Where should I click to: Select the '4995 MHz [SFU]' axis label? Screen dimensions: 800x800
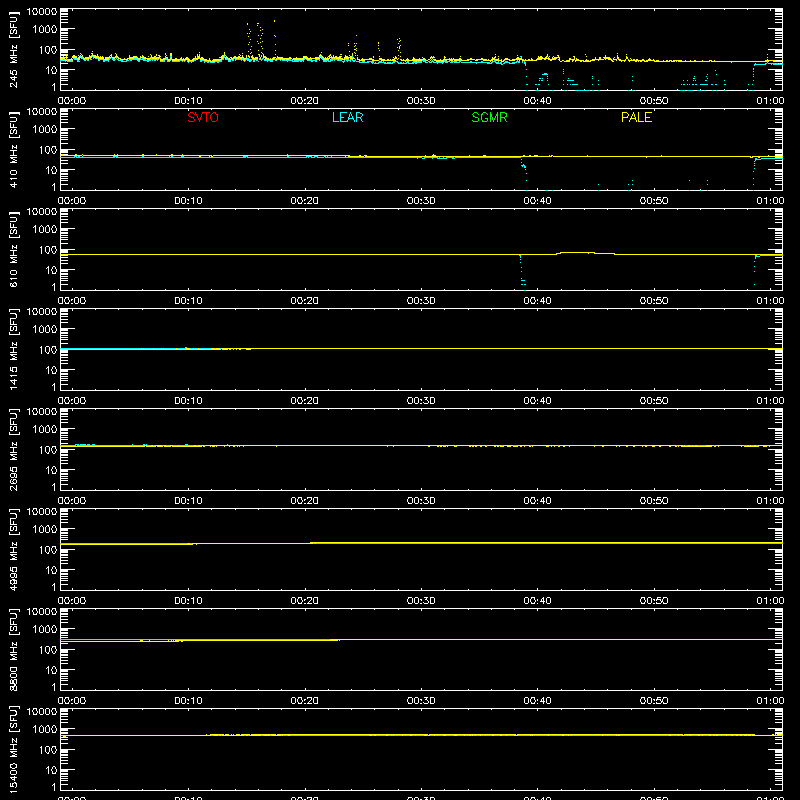13,549
